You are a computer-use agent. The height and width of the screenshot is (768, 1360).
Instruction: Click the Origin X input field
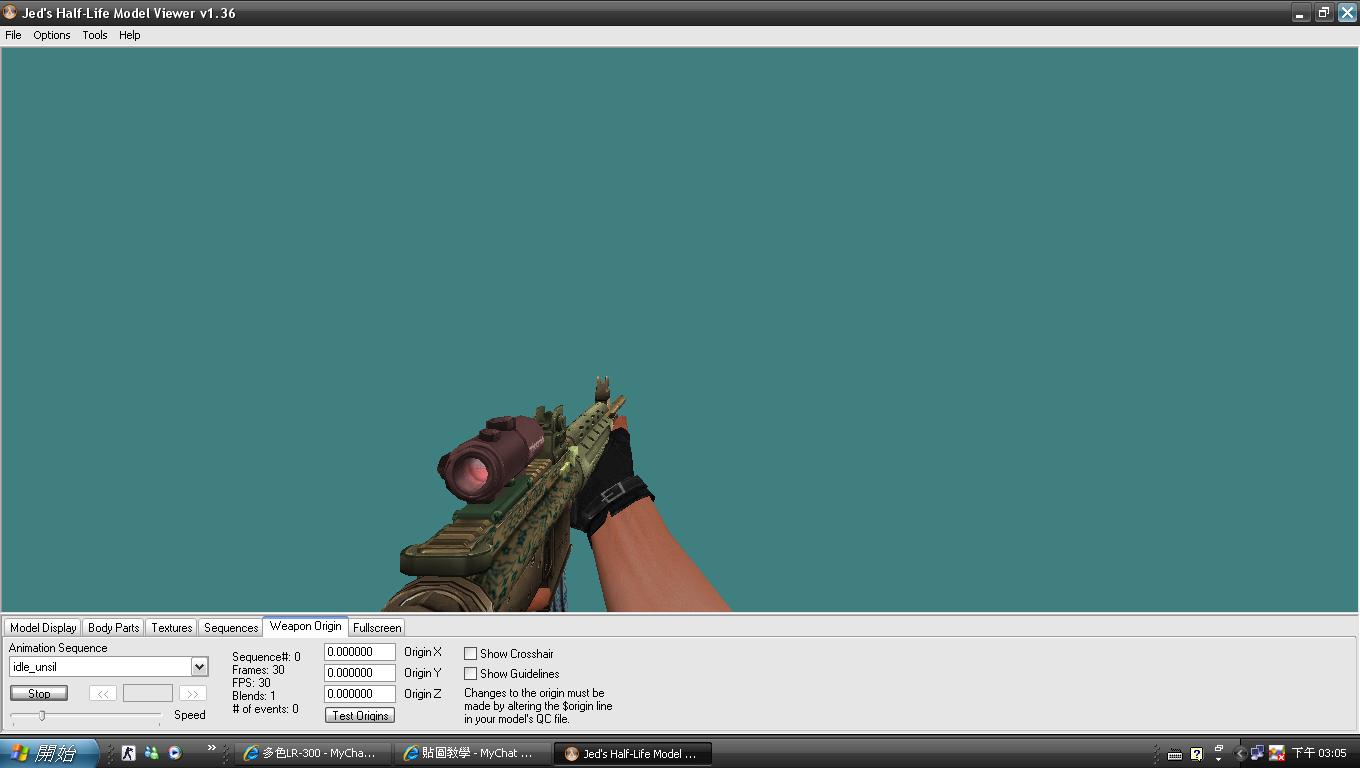[360, 652]
